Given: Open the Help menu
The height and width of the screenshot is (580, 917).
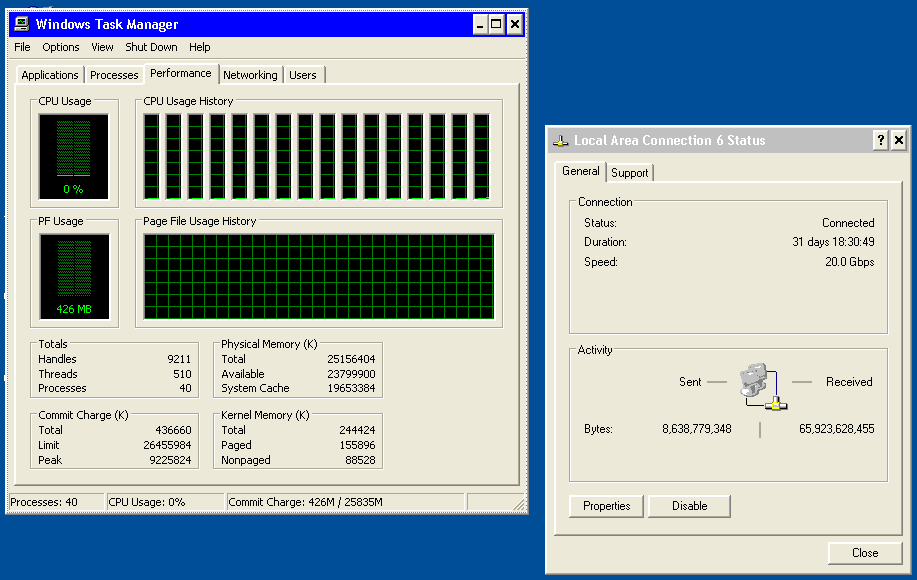Looking at the screenshot, I should point(199,47).
